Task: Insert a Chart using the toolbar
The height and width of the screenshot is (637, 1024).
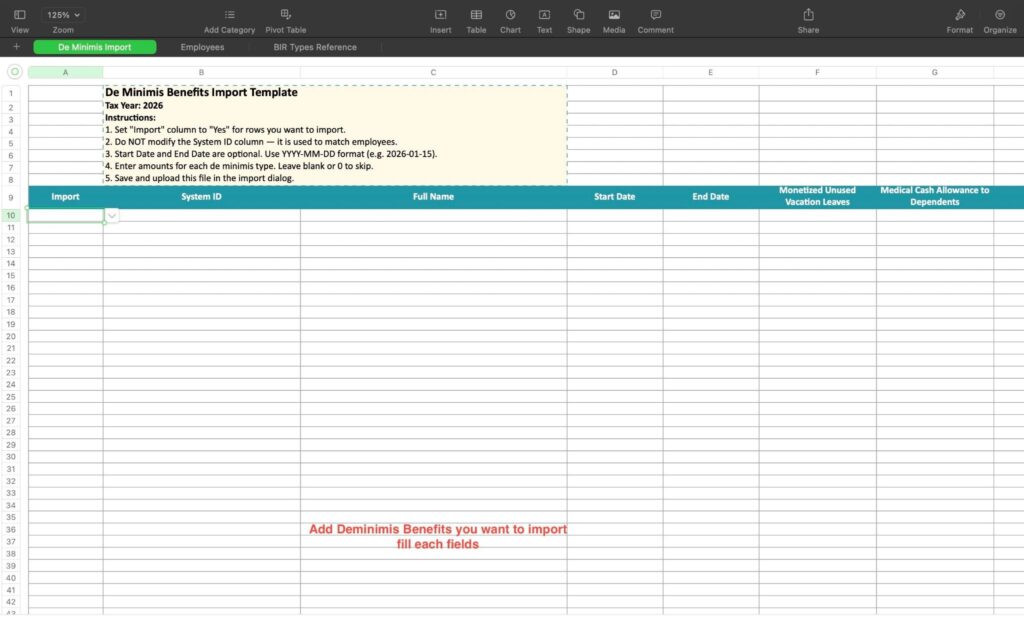Action: (510, 15)
